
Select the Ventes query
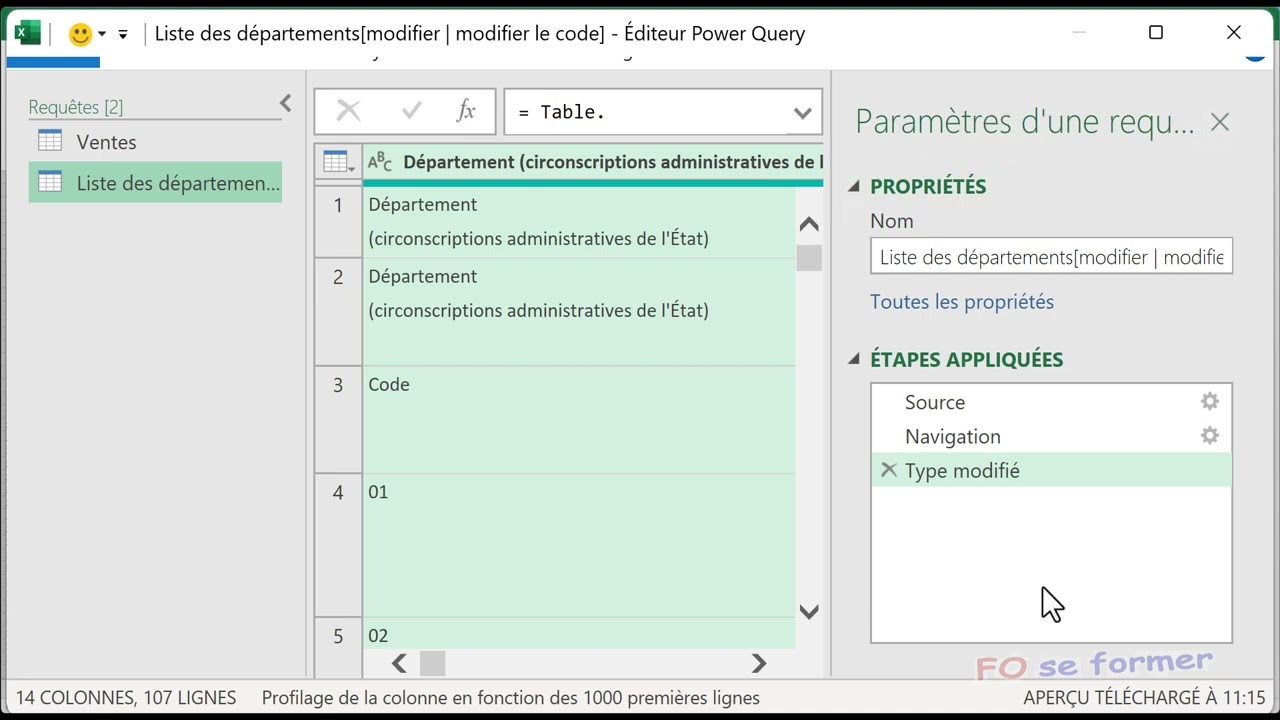[155, 142]
